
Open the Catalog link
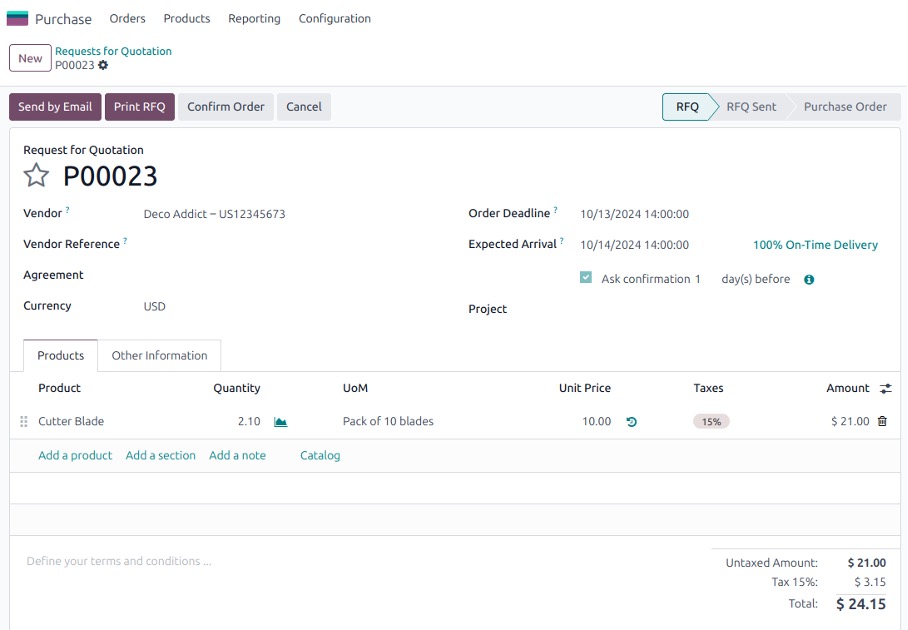pos(320,456)
